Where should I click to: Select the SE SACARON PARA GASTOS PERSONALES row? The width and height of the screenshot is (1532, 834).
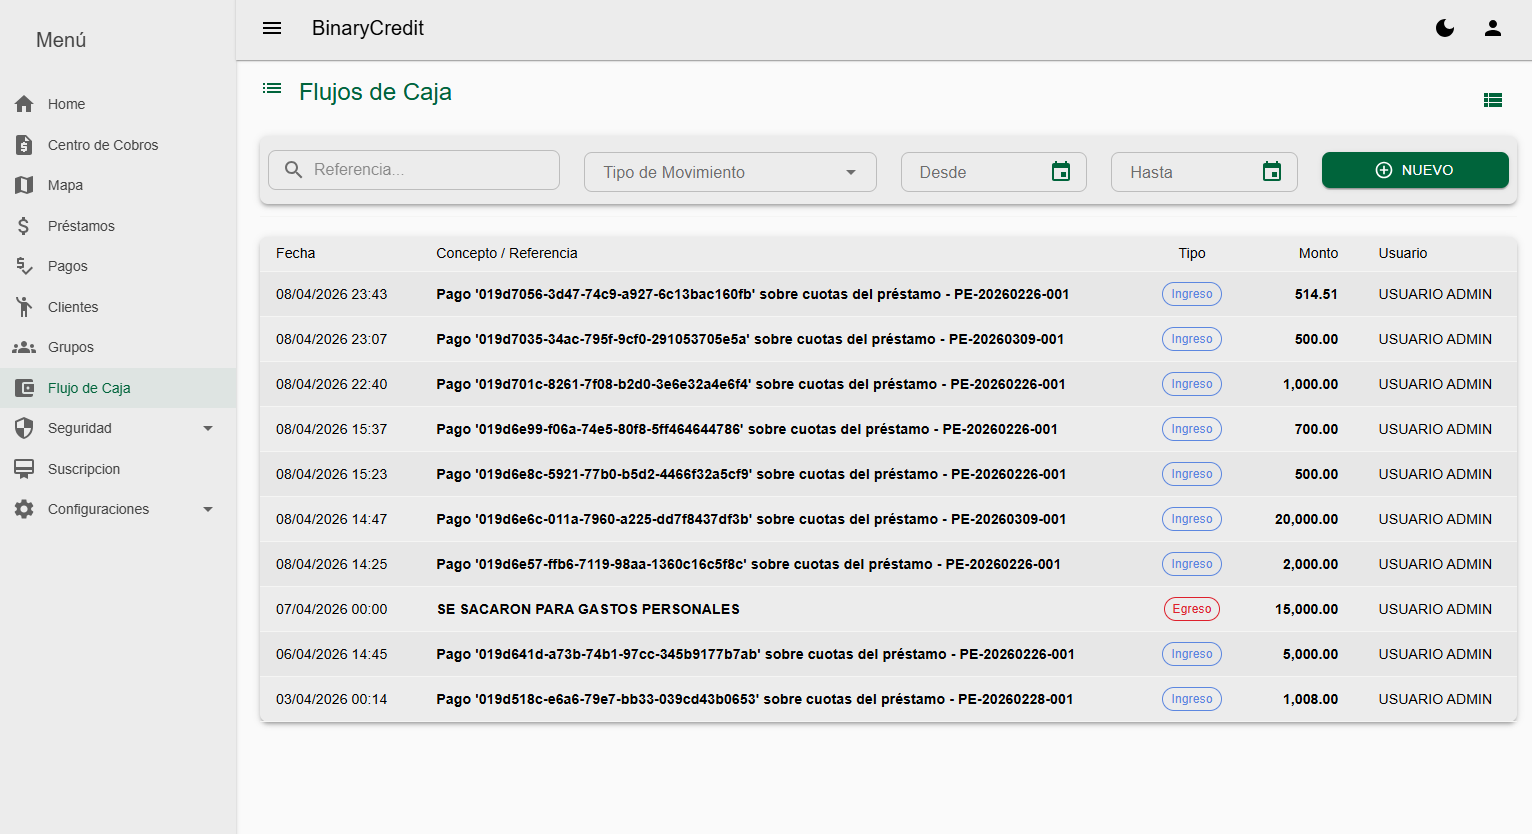click(x=888, y=609)
